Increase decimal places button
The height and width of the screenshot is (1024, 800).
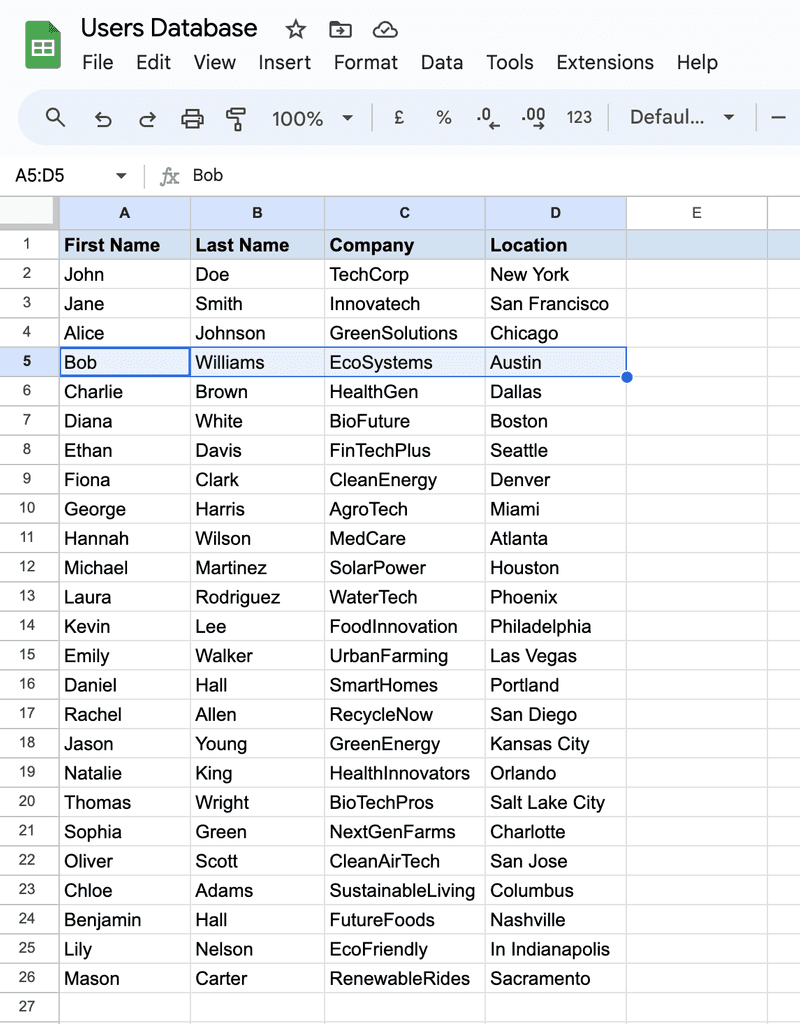[533, 118]
